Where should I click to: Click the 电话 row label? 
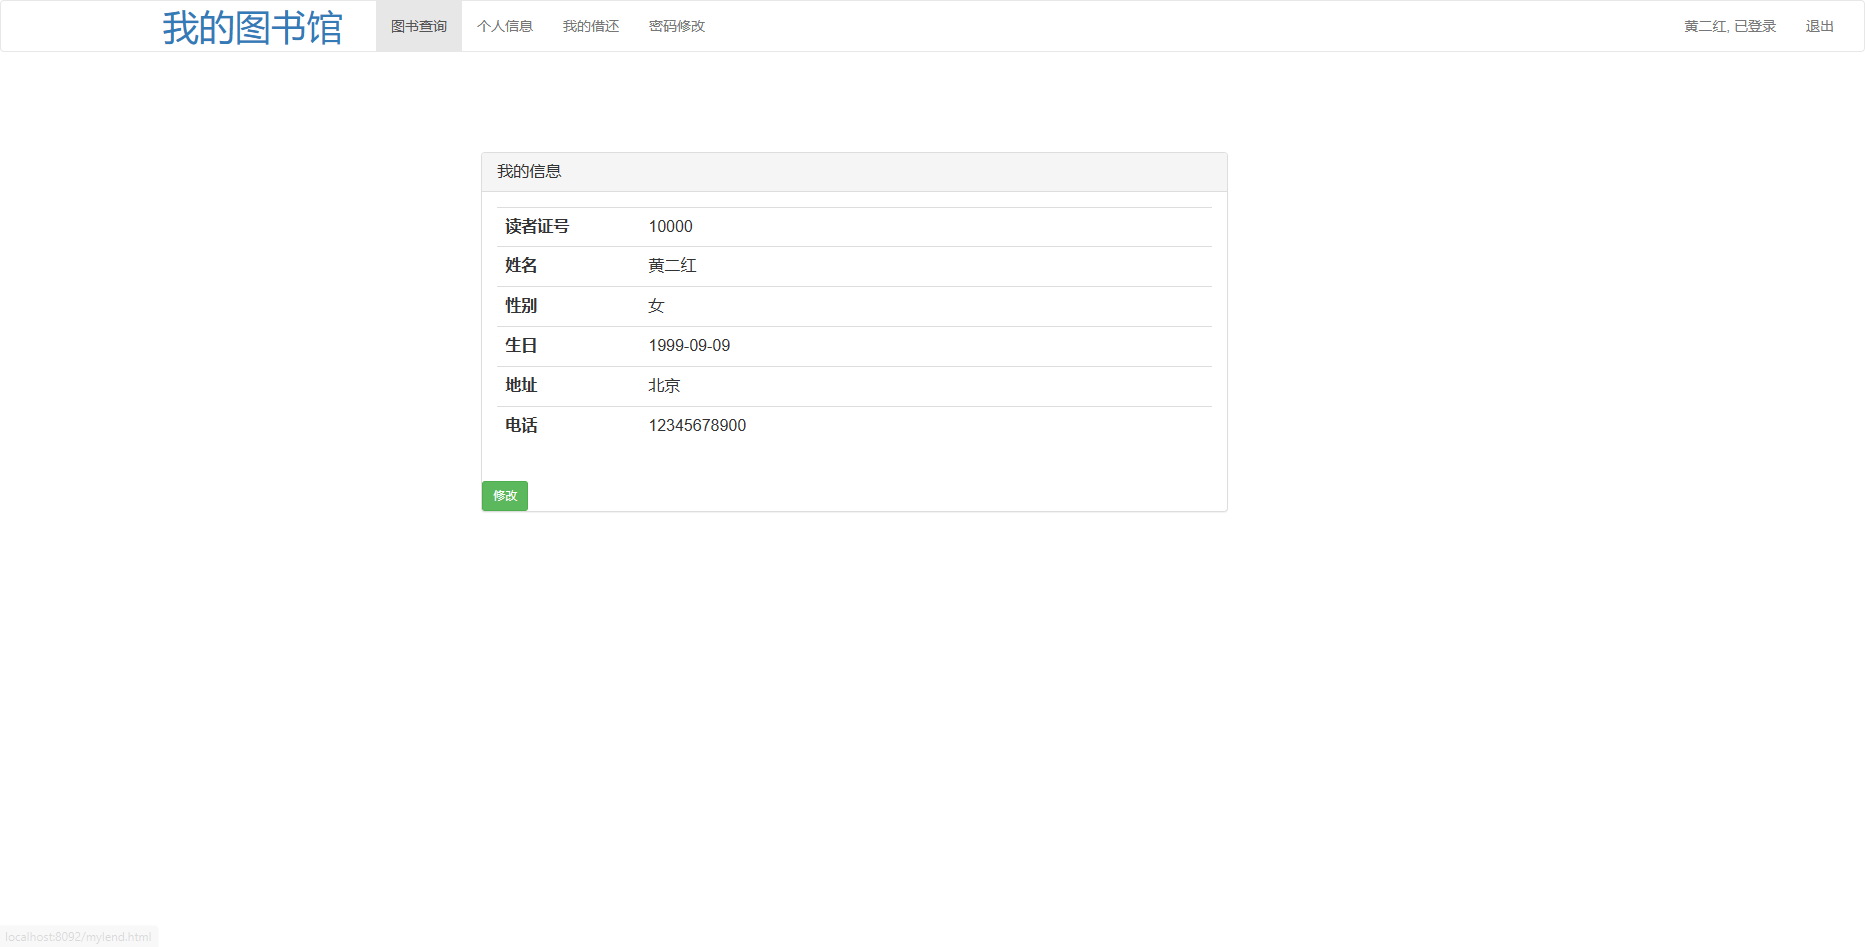[520, 425]
